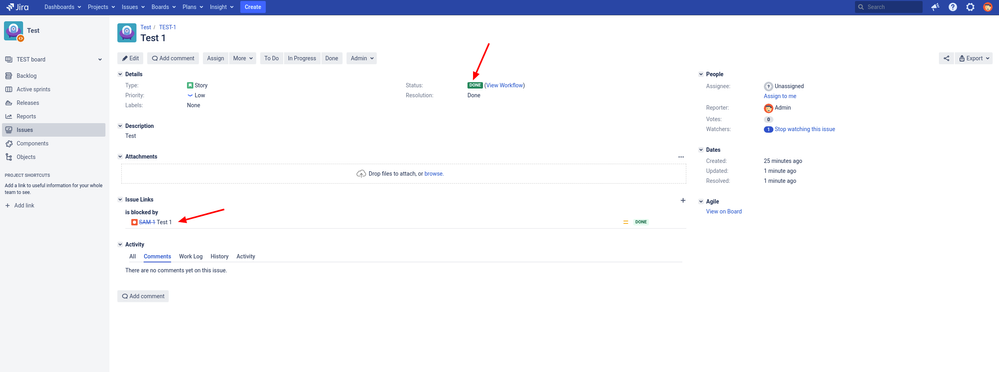Click Add link in project shortcuts
The height and width of the screenshot is (372, 999).
pyautogui.click(x=19, y=206)
